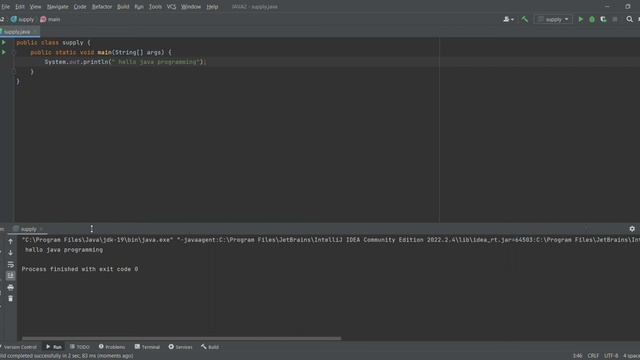Open the Tools menu
This screenshot has height=360, width=640.
click(x=155, y=7)
